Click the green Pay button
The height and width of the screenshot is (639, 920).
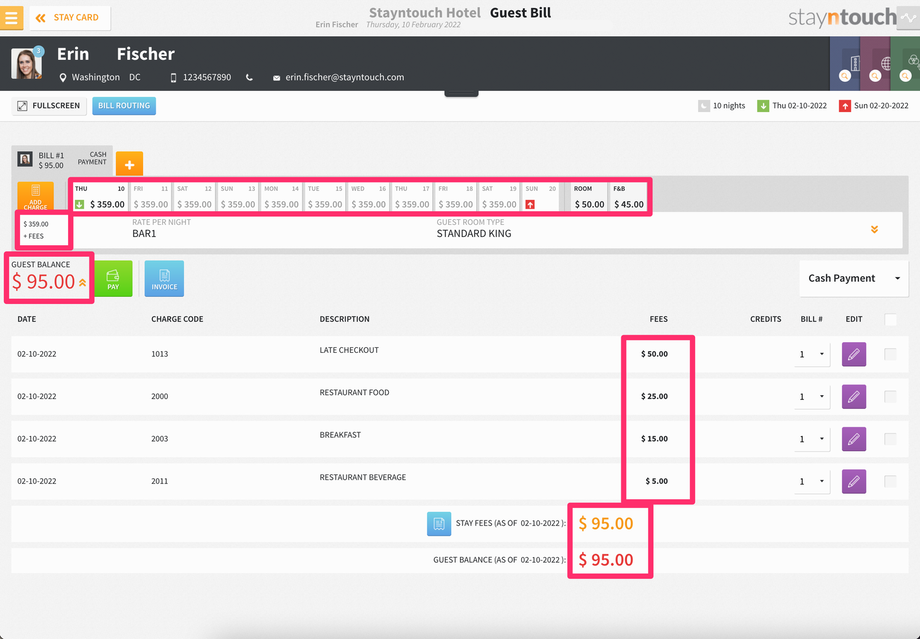point(113,279)
